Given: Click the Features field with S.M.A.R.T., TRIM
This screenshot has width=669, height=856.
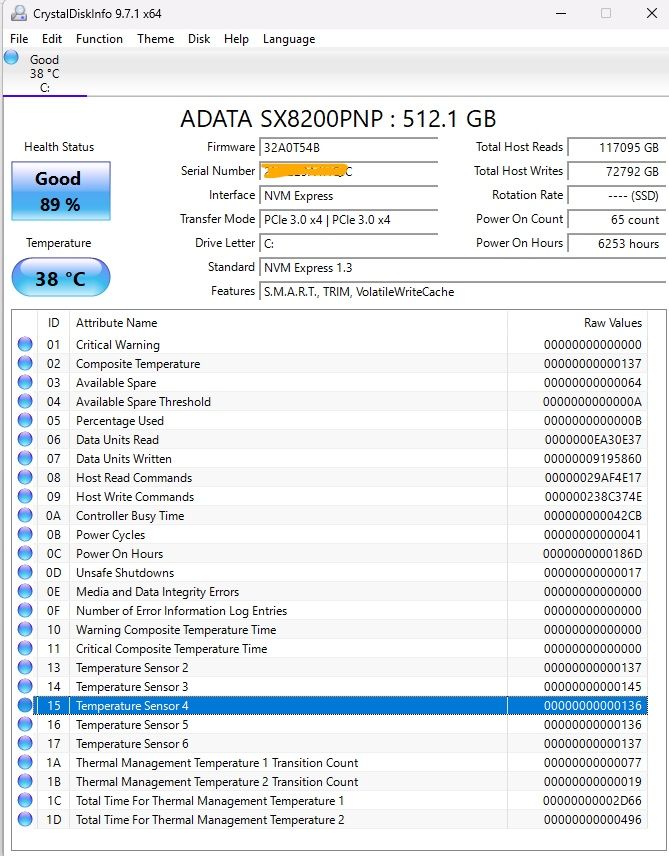Looking at the screenshot, I should [462, 292].
